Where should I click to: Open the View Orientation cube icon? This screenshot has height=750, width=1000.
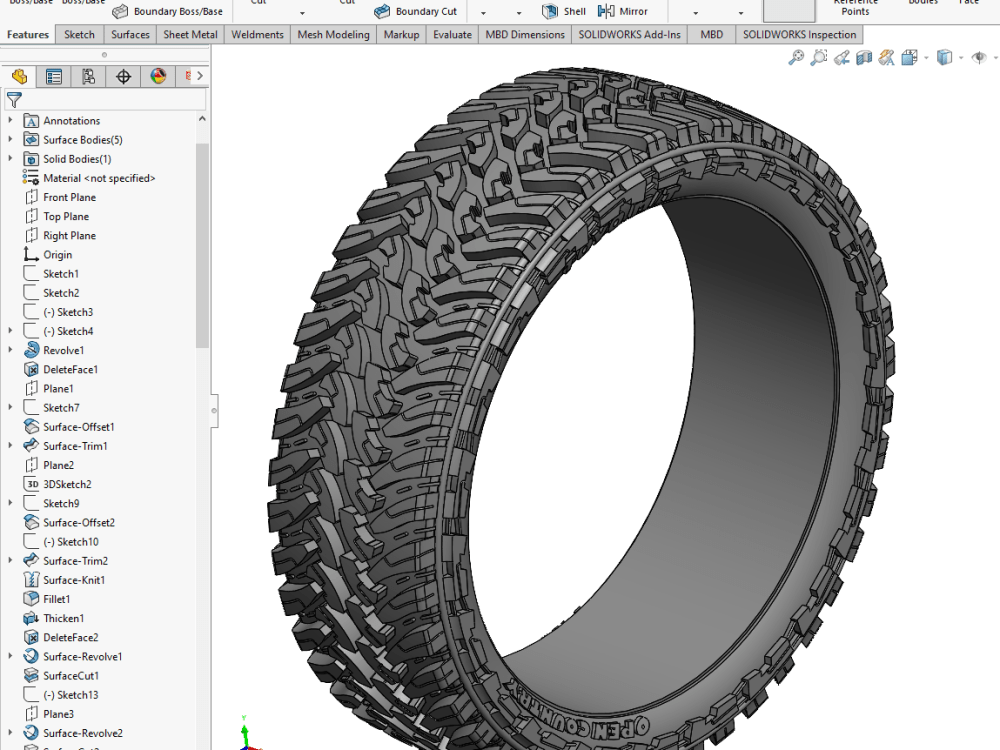click(908, 57)
